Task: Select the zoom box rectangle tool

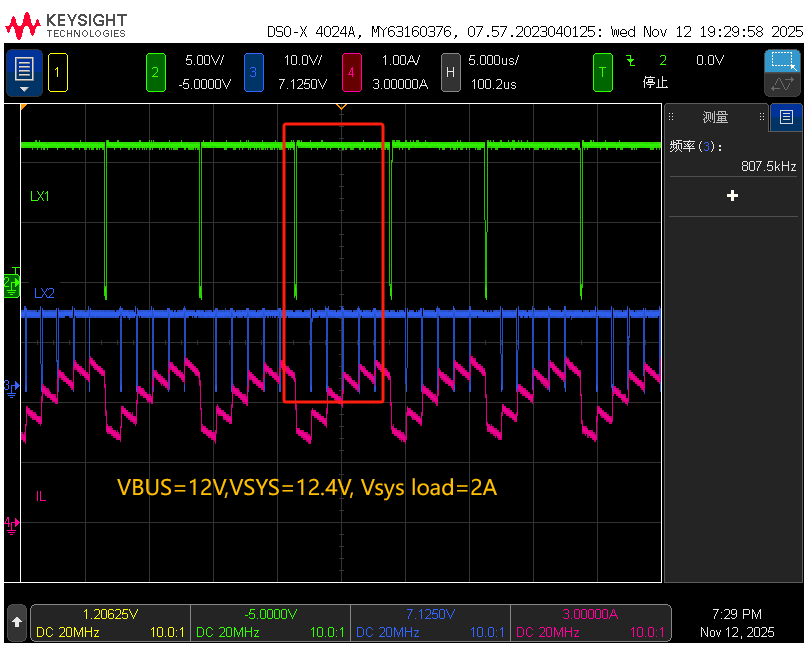Action: click(782, 61)
